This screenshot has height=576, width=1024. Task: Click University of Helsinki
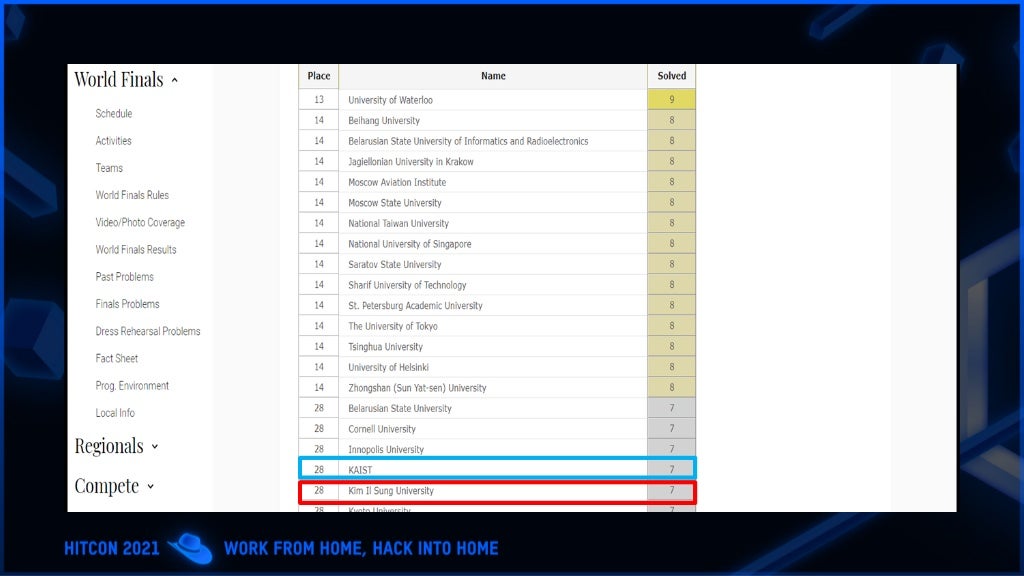pos(389,368)
